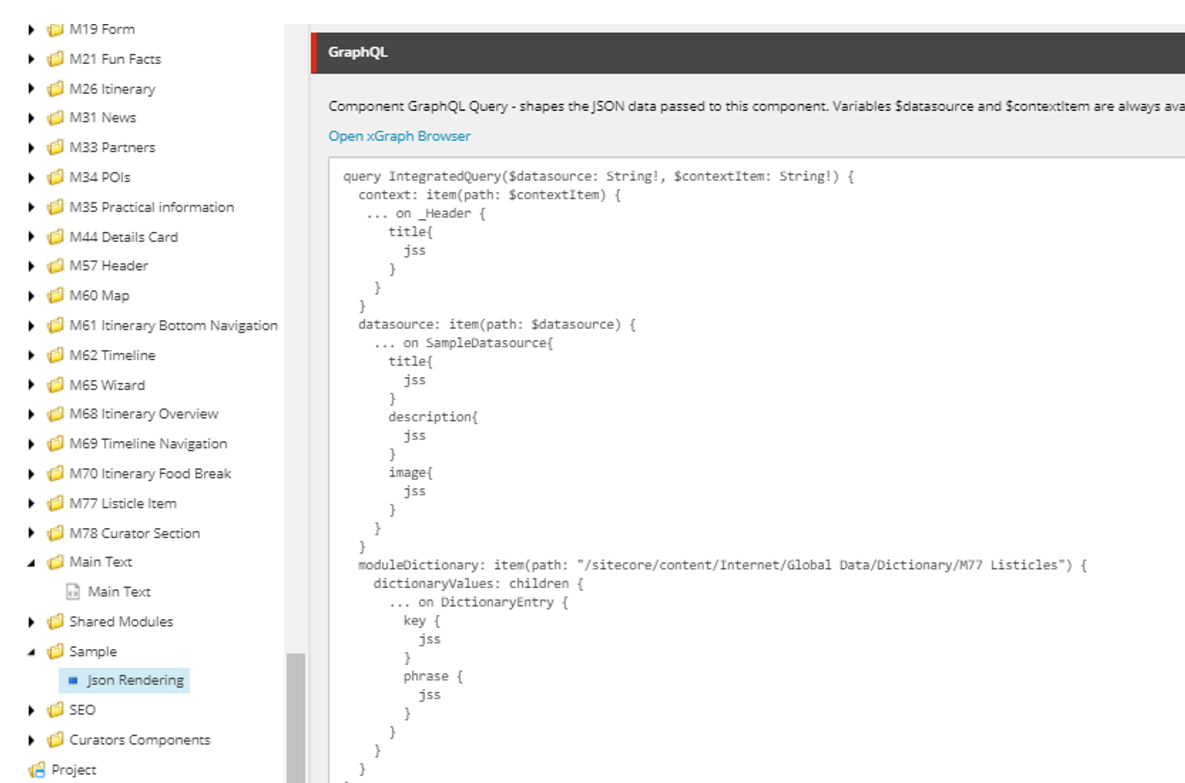Open the xGraph Browser link

(x=399, y=136)
